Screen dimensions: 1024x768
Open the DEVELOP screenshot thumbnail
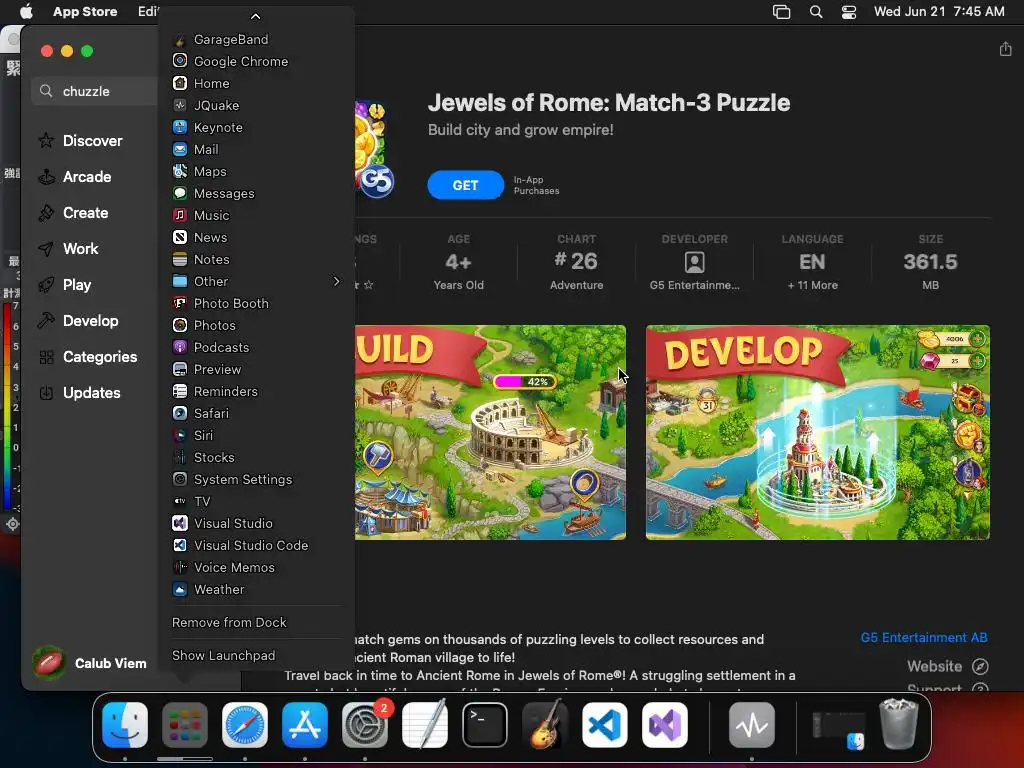[818, 432]
